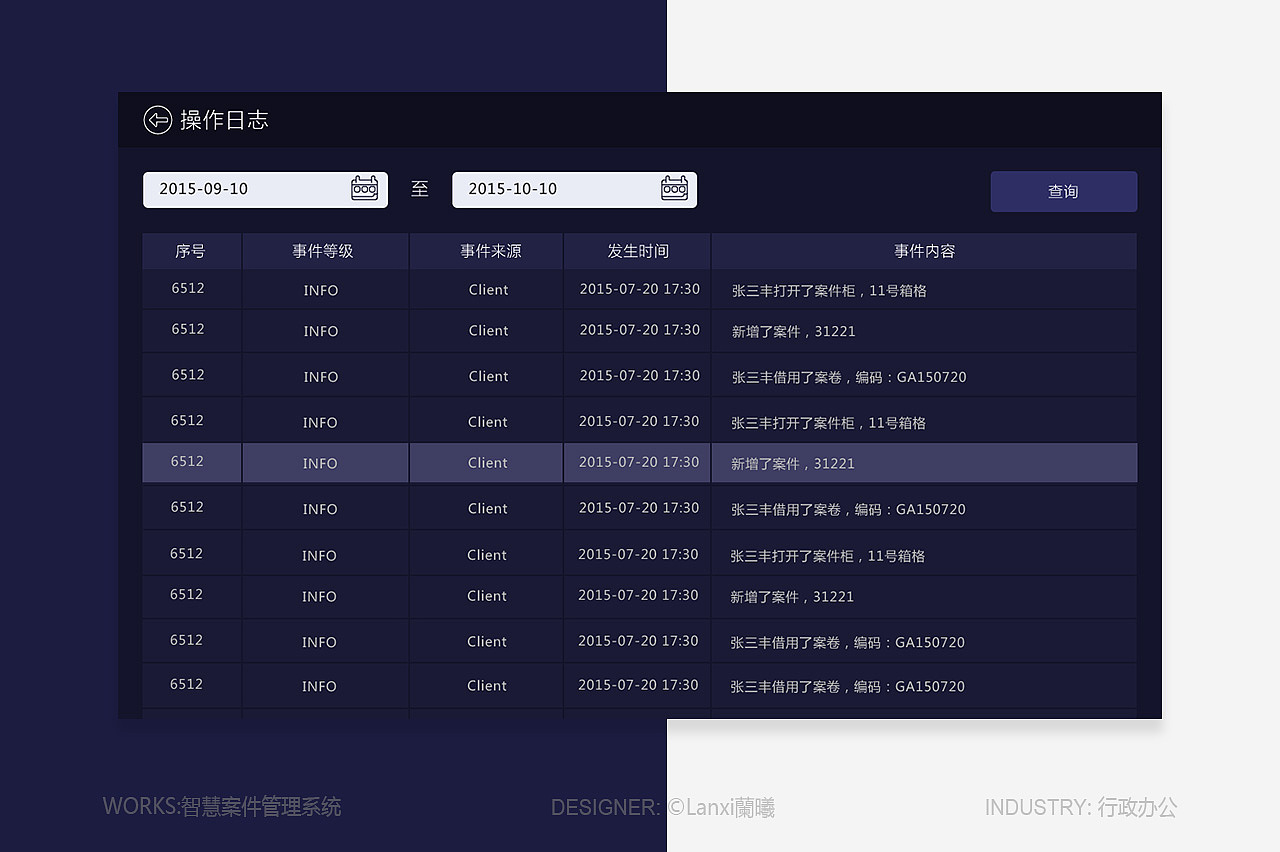Select the 事件来源 column header

(x=486, y=251)
